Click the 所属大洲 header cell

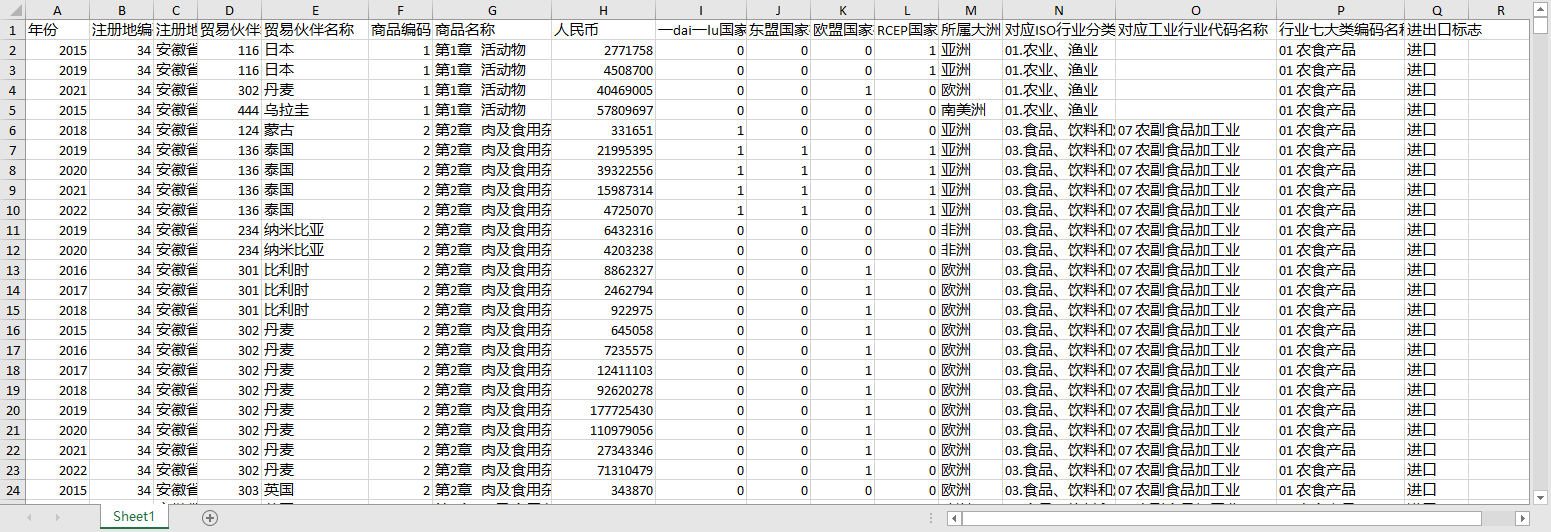970,30
